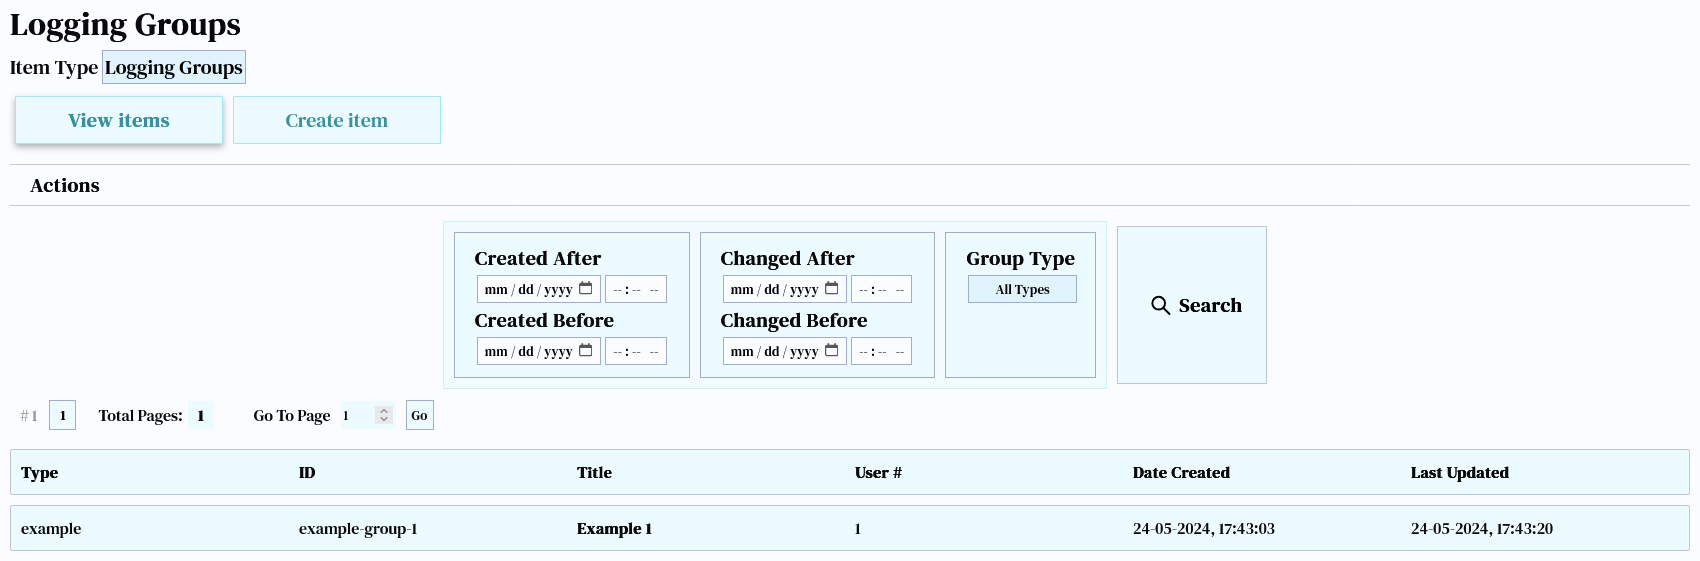Switch to the Create item tab
The height and width of the screenshot is (561, 1700).
[x=337, y=120]
